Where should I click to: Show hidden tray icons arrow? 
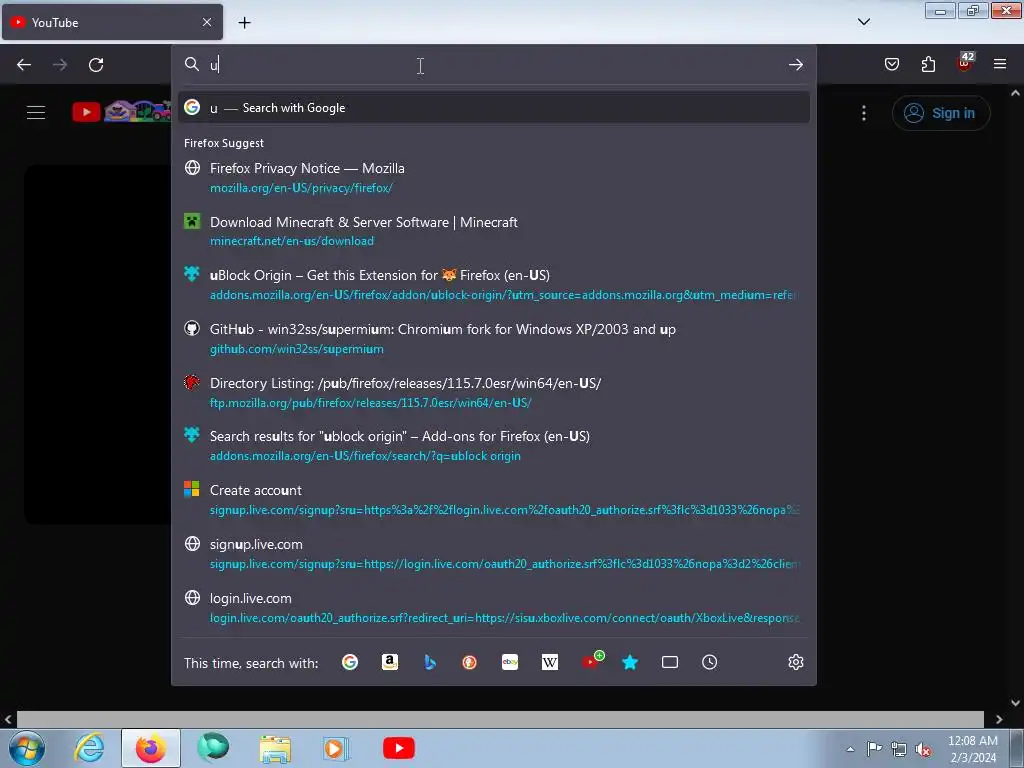(x=850, y=749)
